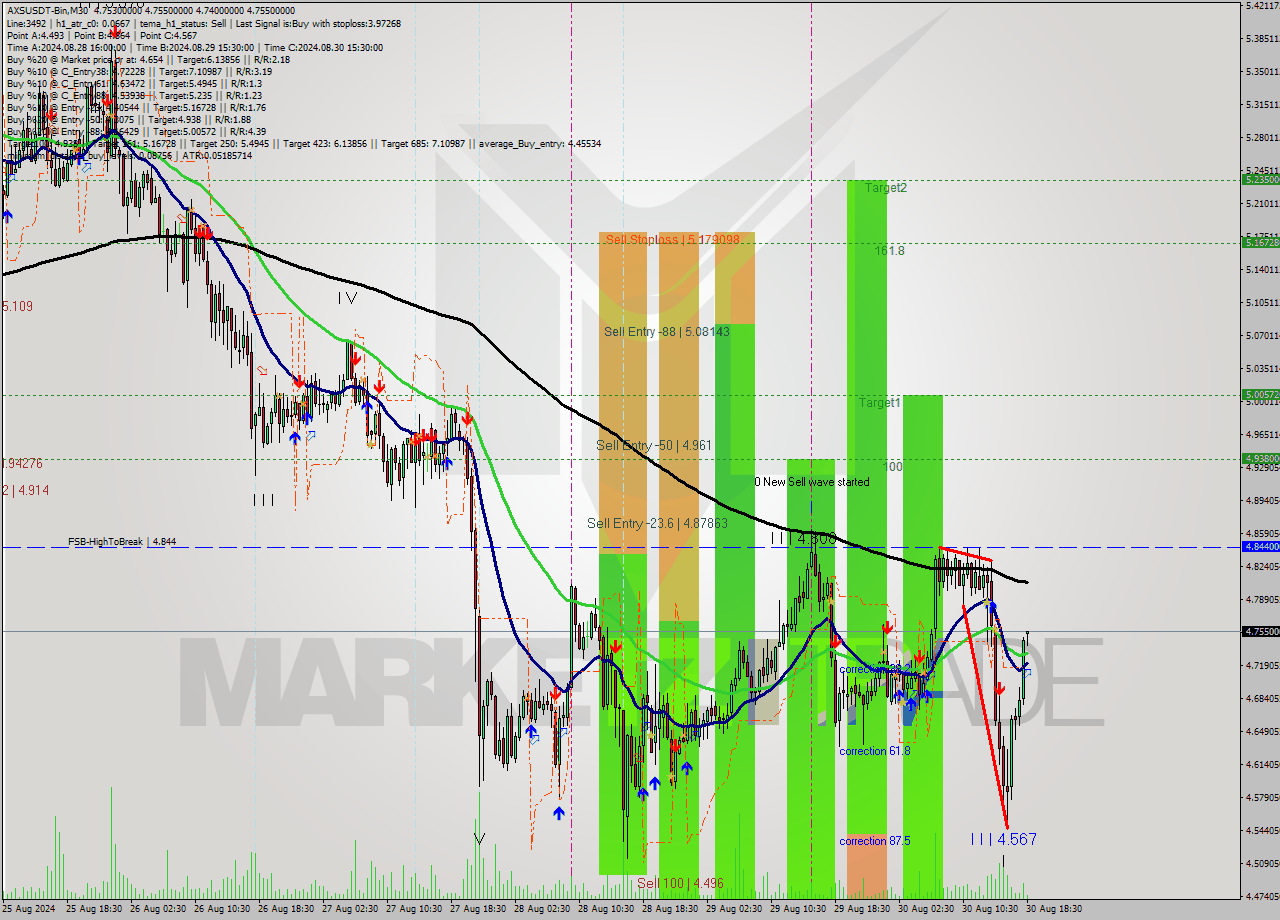The height and width of the screenshot is (920, 1280).
Task: Click the '27 Aug 02:30' time label
Action: click(350, 910)
